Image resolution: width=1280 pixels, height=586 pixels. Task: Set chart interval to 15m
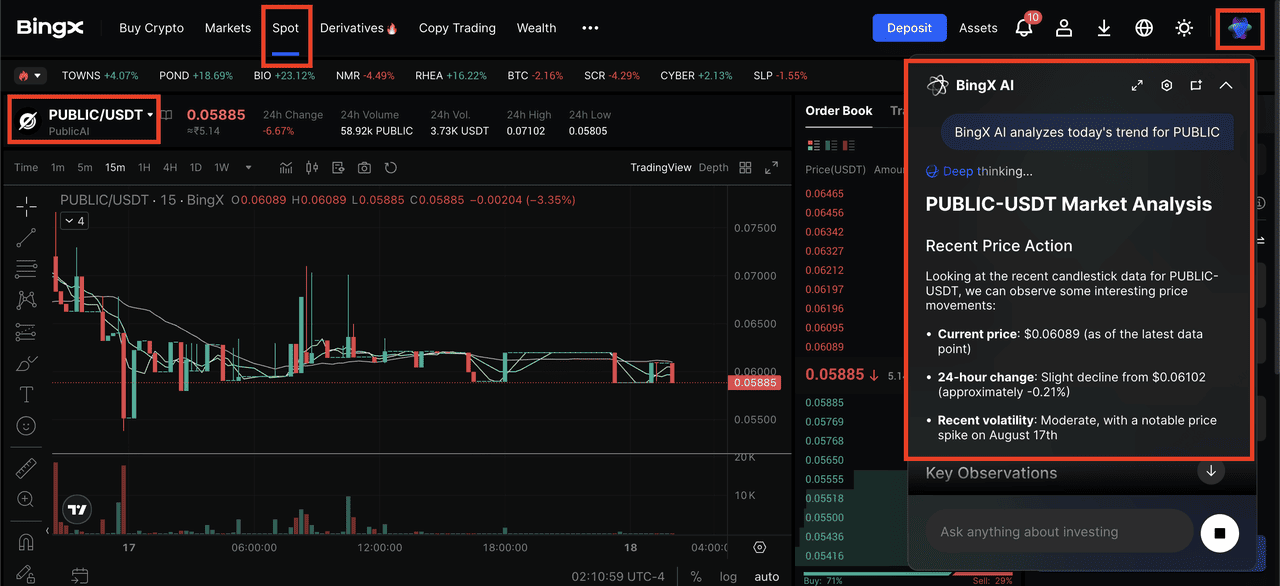(115, 167)
